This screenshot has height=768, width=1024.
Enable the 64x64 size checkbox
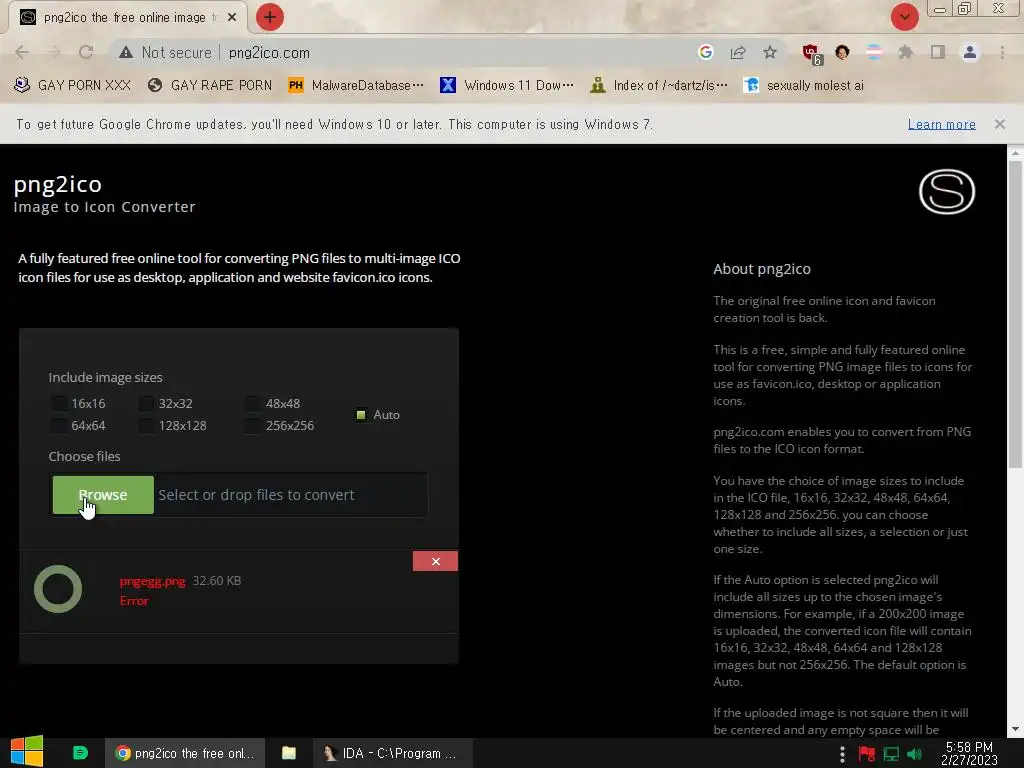click(59, 426)
